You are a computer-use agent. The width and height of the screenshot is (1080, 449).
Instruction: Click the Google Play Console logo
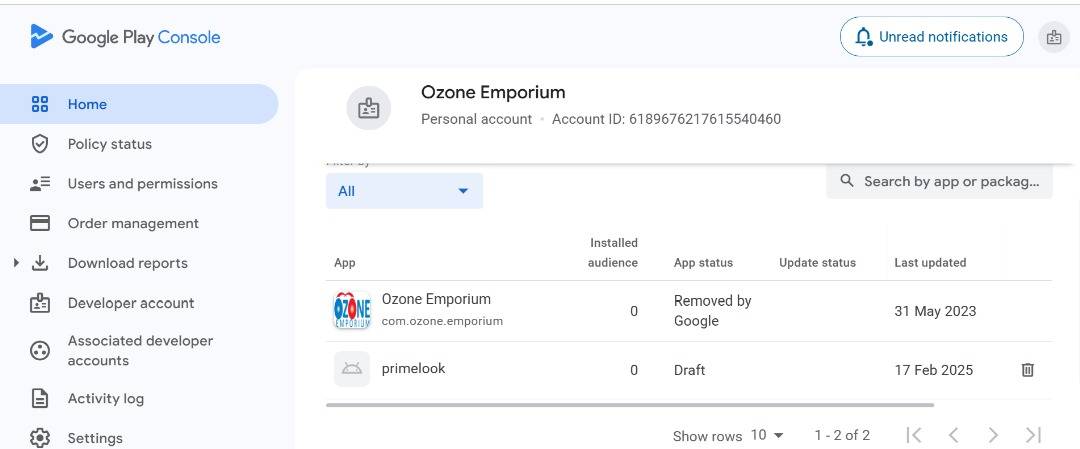pos(125,36)
